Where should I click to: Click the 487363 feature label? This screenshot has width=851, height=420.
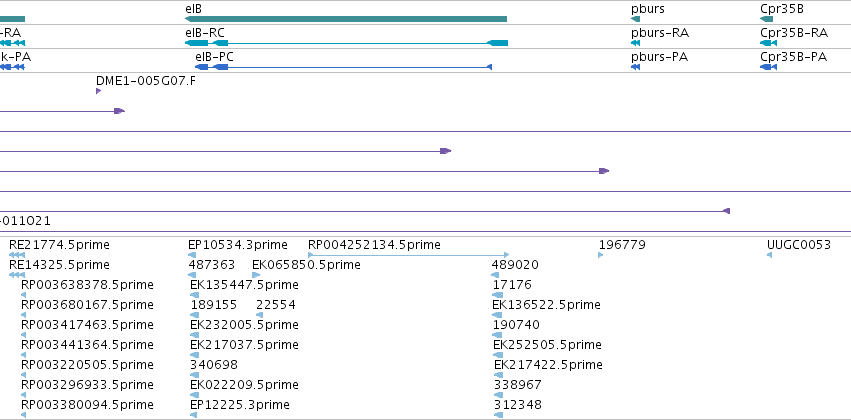212,265
